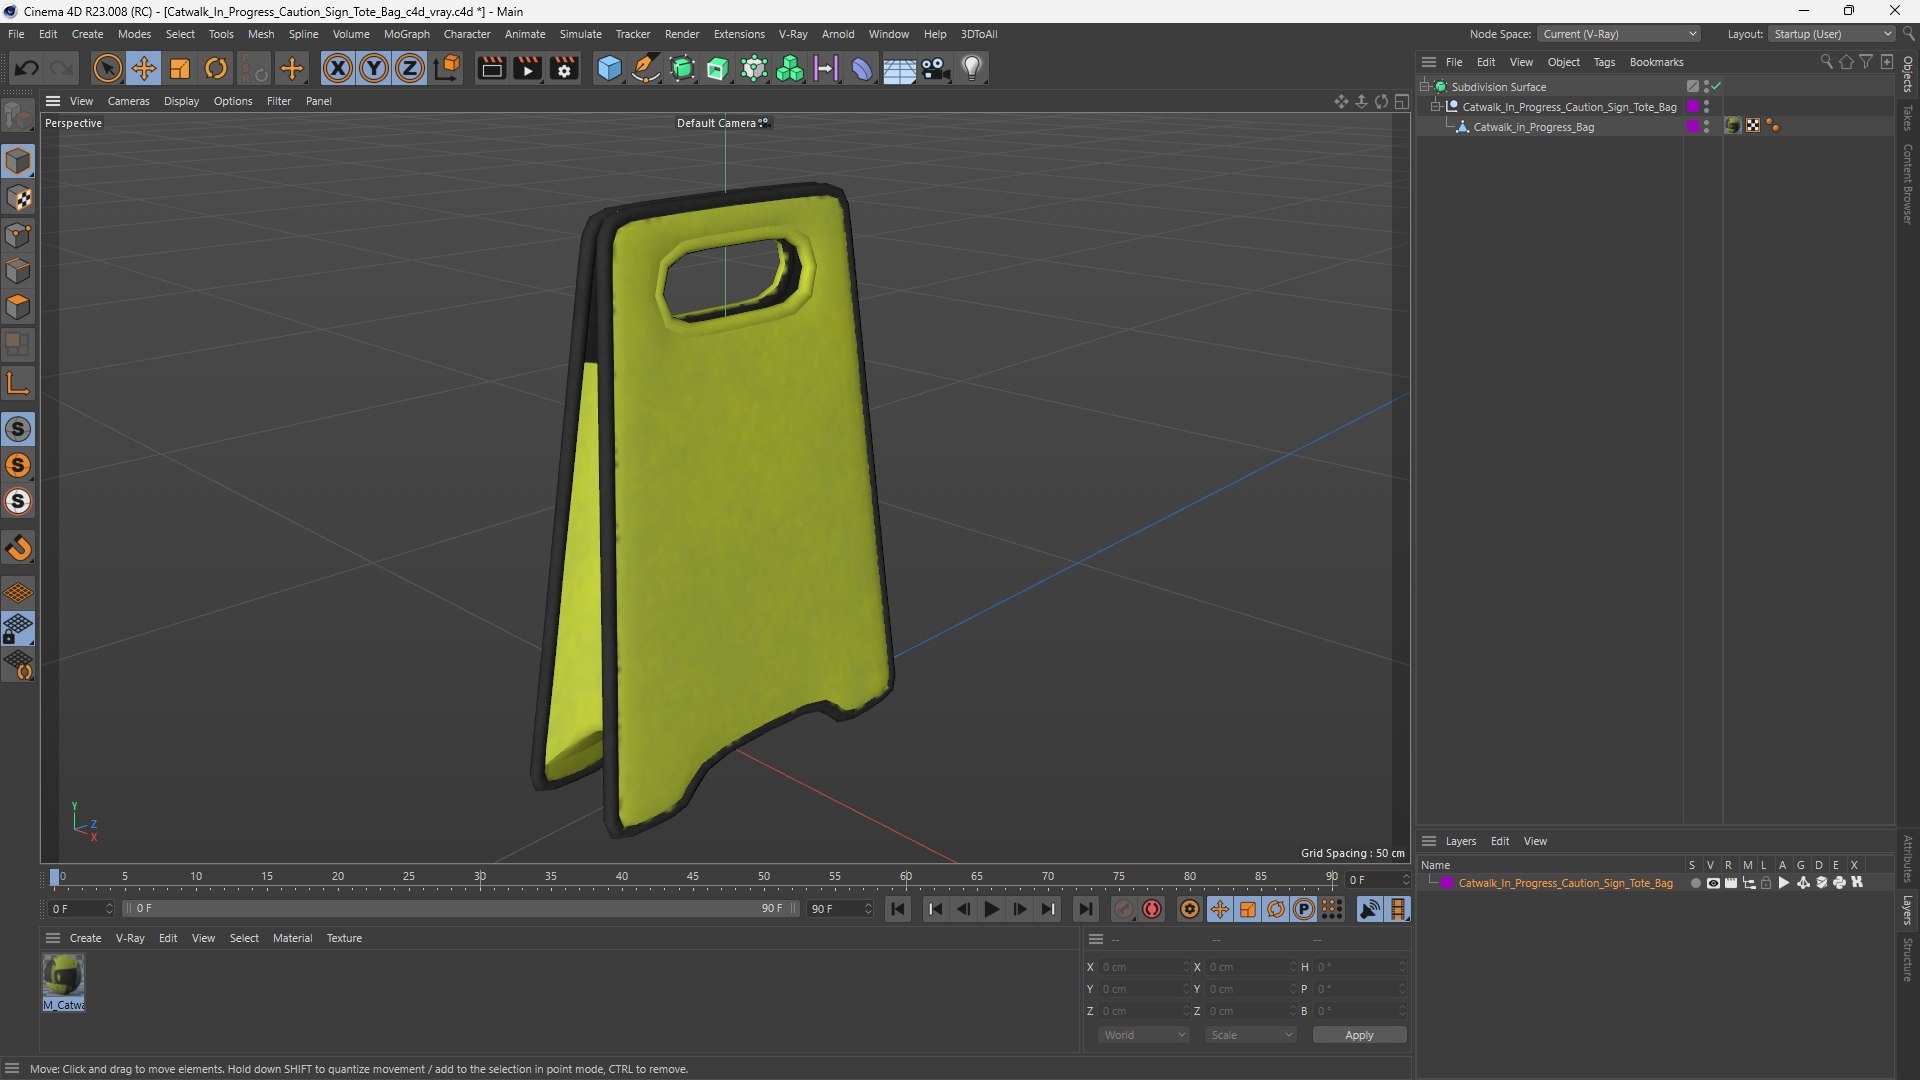Viewport: 1920px width, 1080px height.
Task: Switch to Polygons mode
Action: tap(18, 307)
